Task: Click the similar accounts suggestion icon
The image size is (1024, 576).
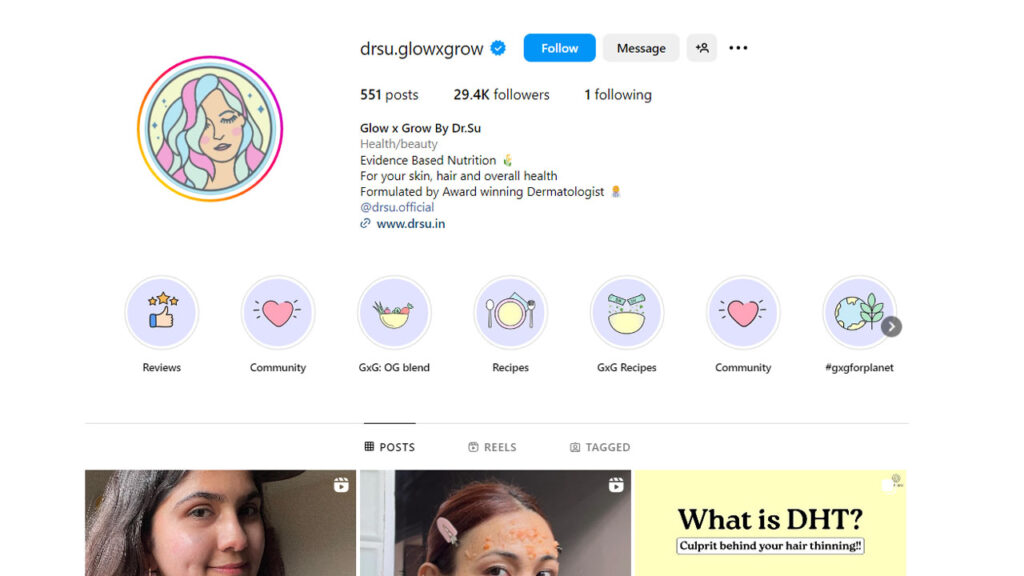Action: [701, 48]
